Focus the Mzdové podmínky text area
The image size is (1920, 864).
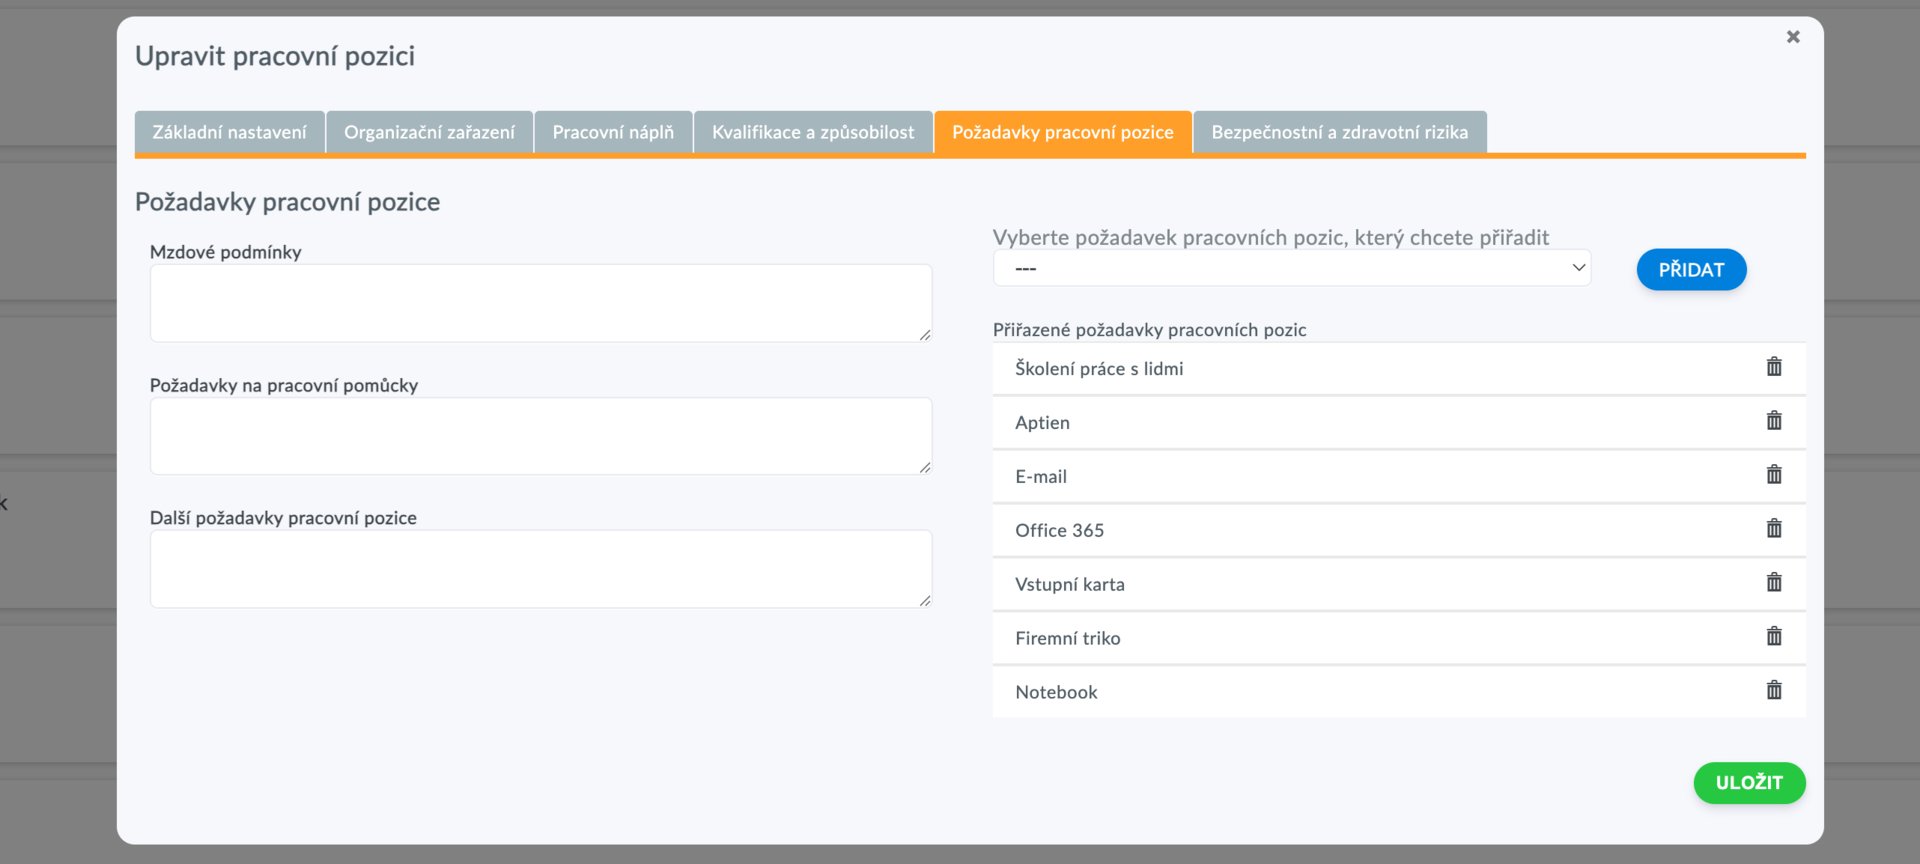tap(541, 303)
